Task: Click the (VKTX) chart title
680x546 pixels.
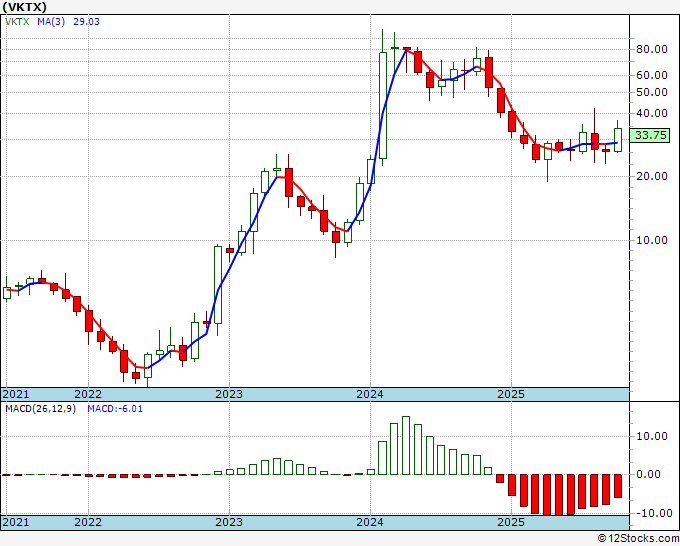Action: click(x=24, y=7)
